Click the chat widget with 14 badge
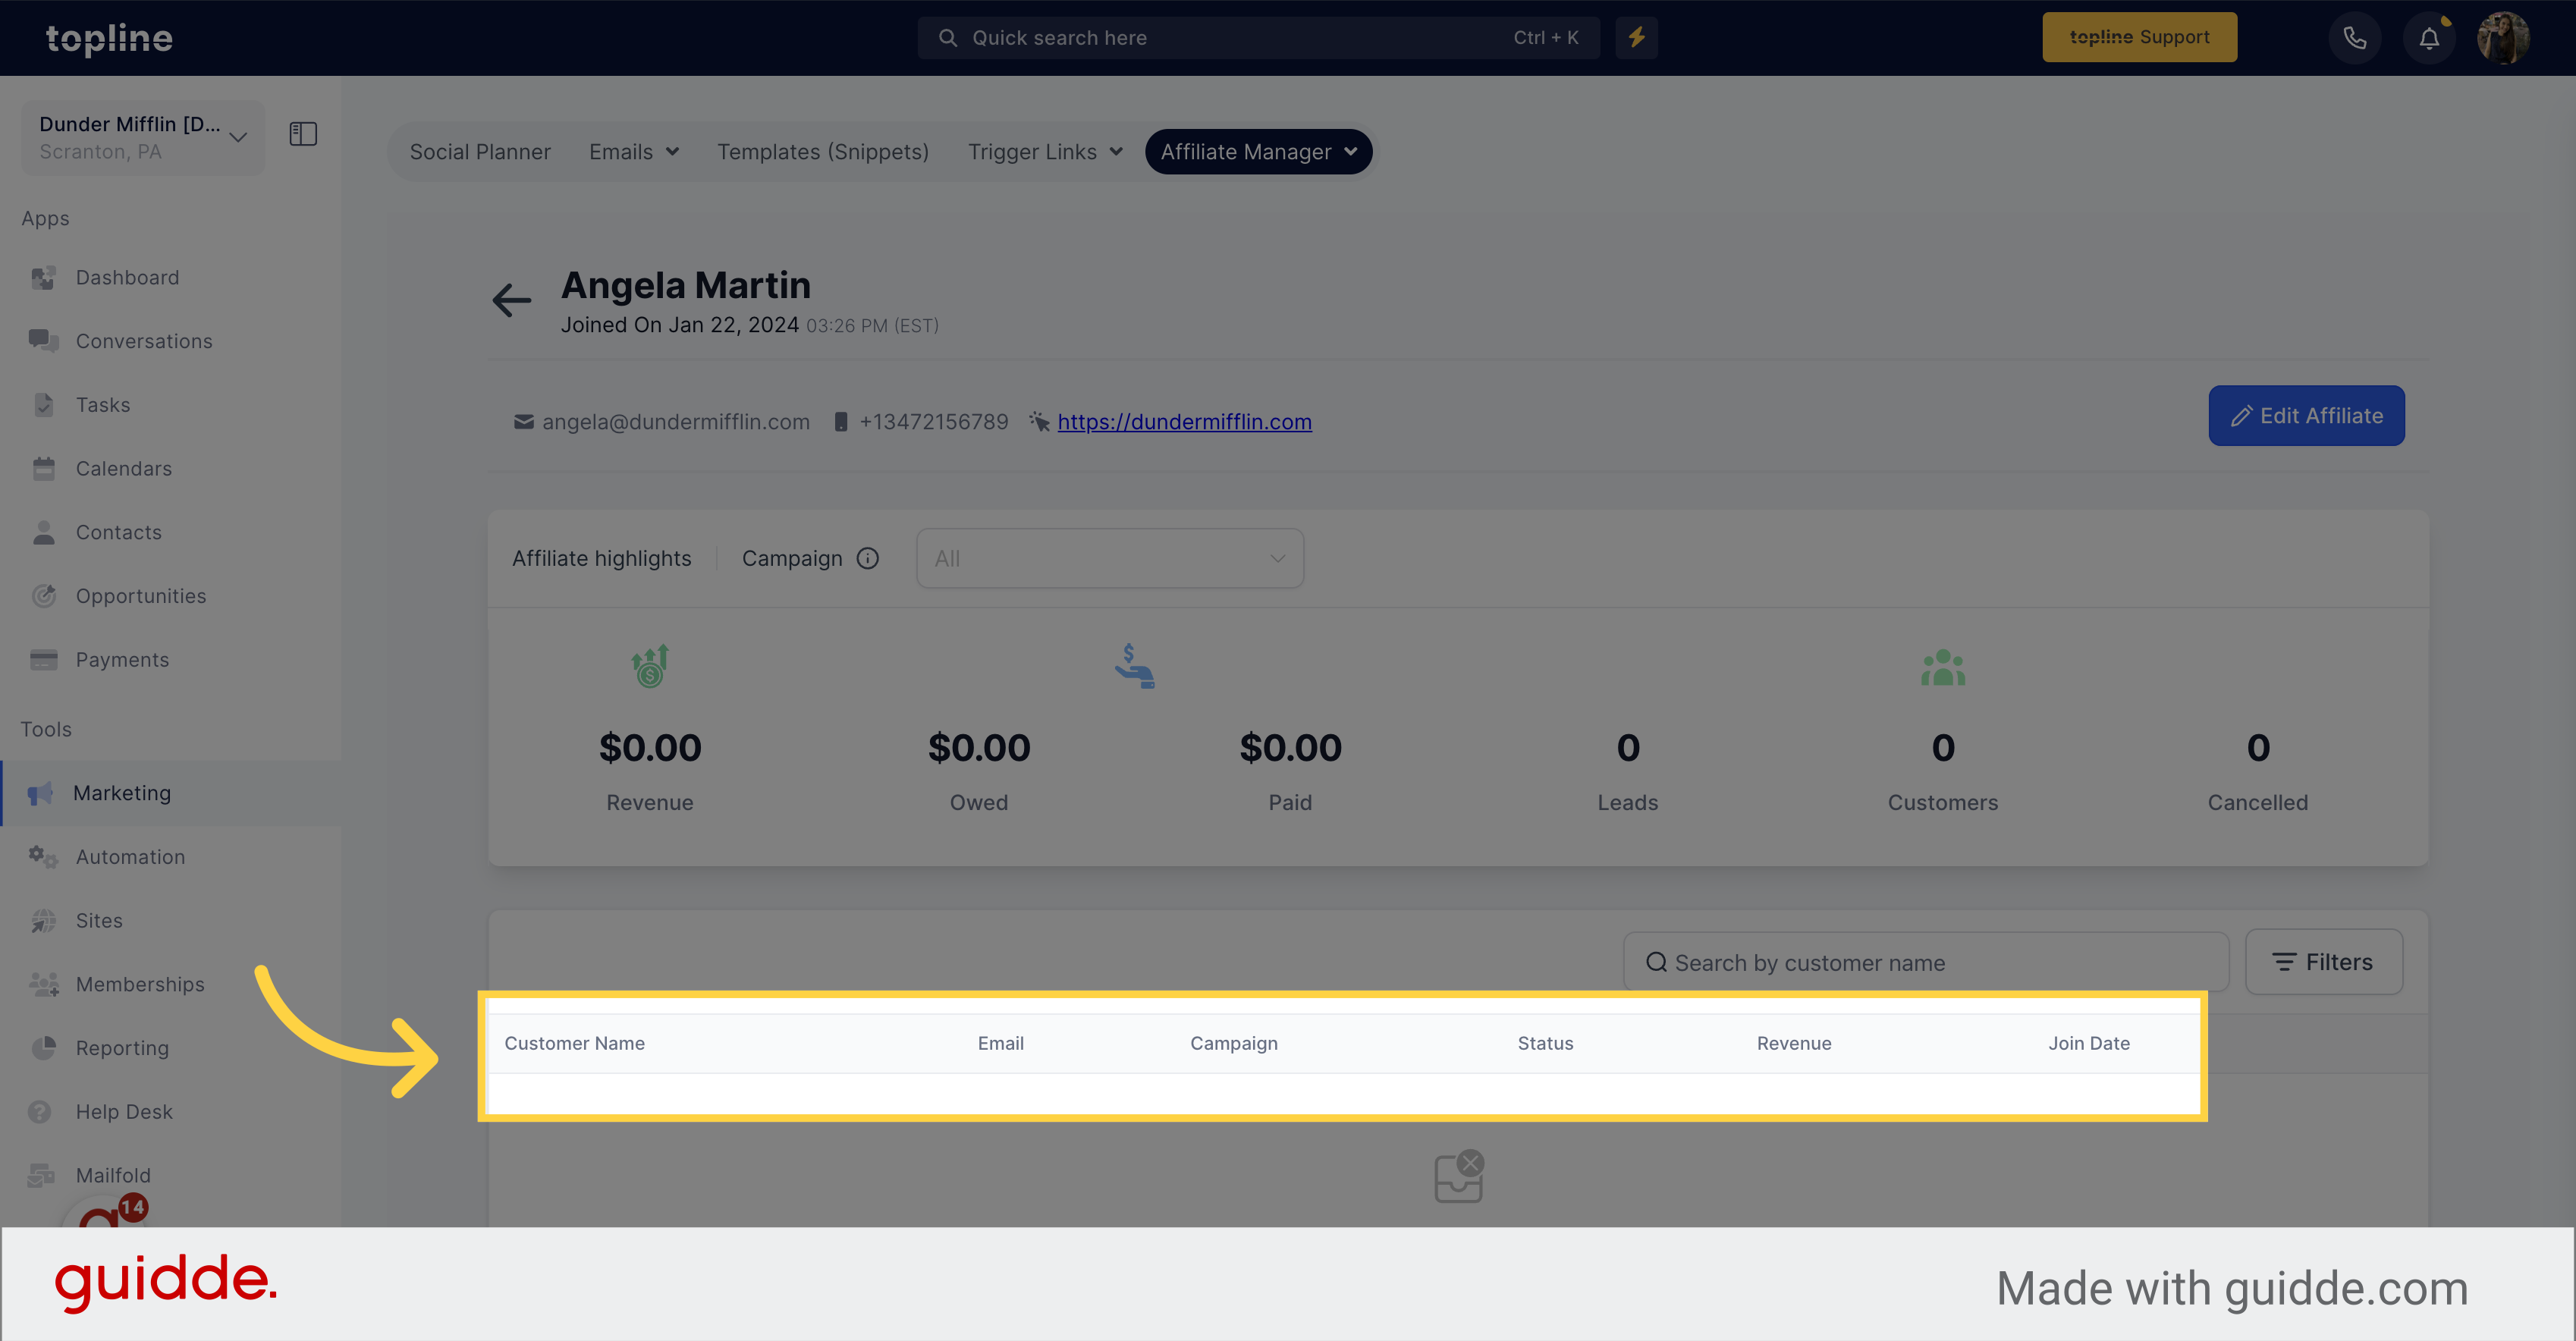 (x=105, y=1211)
